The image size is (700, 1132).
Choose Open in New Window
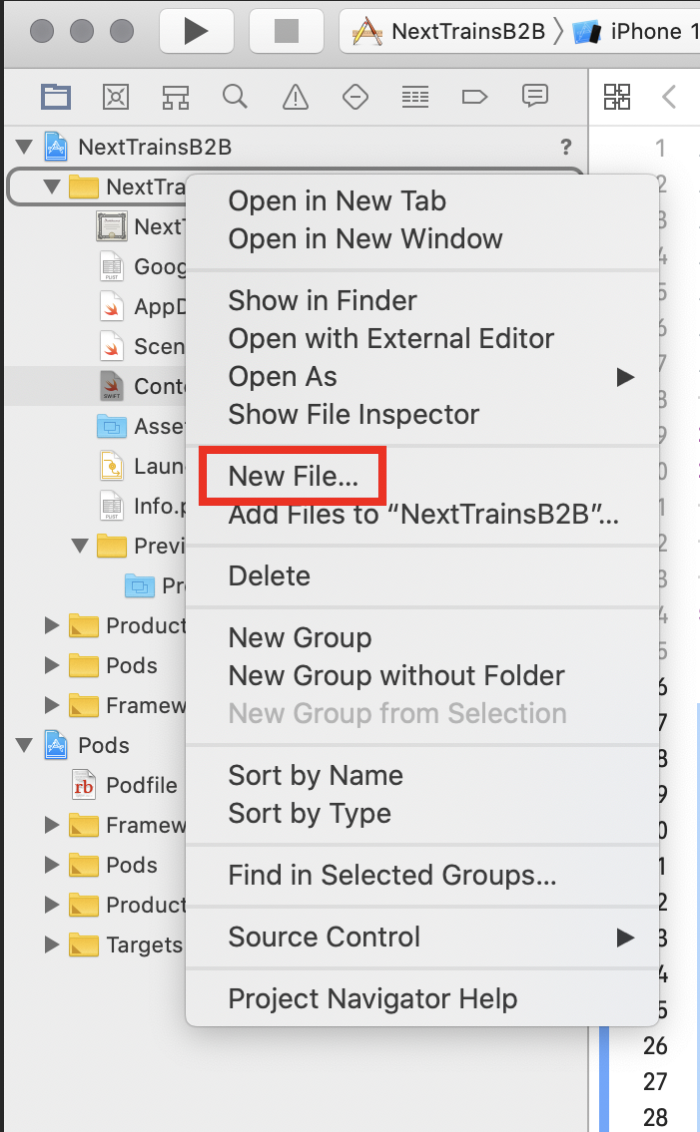point(365,239)
